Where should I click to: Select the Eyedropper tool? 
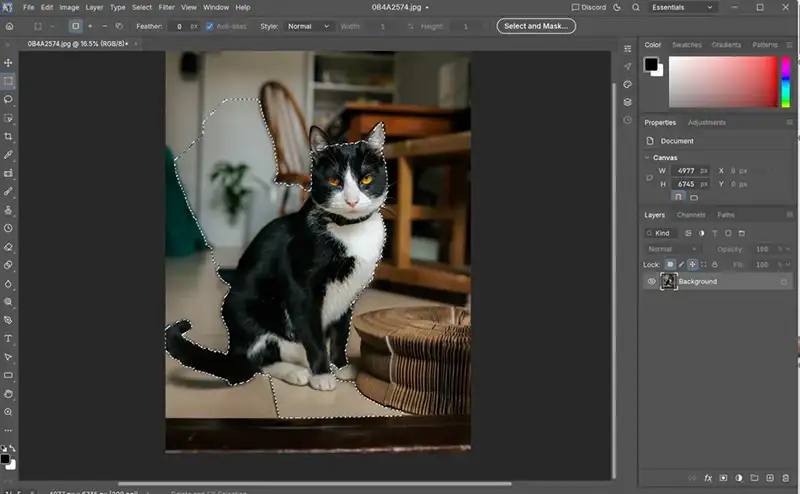coord(8,155)
